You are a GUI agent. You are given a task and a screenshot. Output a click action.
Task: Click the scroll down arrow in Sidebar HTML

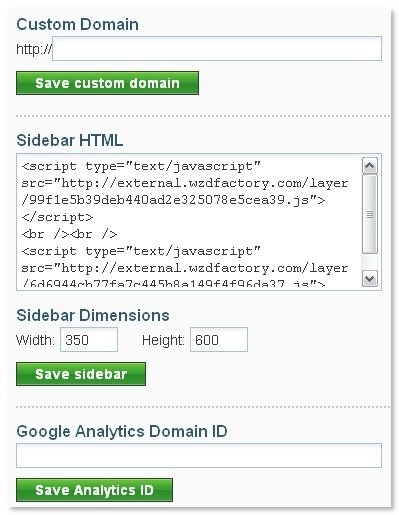point(369,278)
